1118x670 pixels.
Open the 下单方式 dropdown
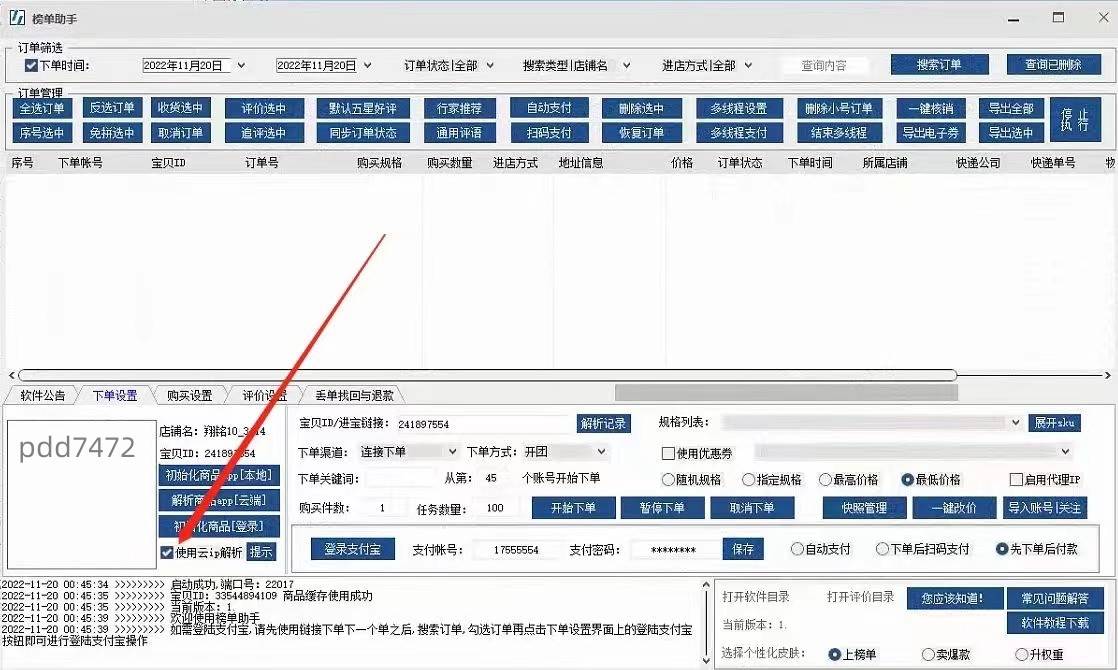point(601,452)
